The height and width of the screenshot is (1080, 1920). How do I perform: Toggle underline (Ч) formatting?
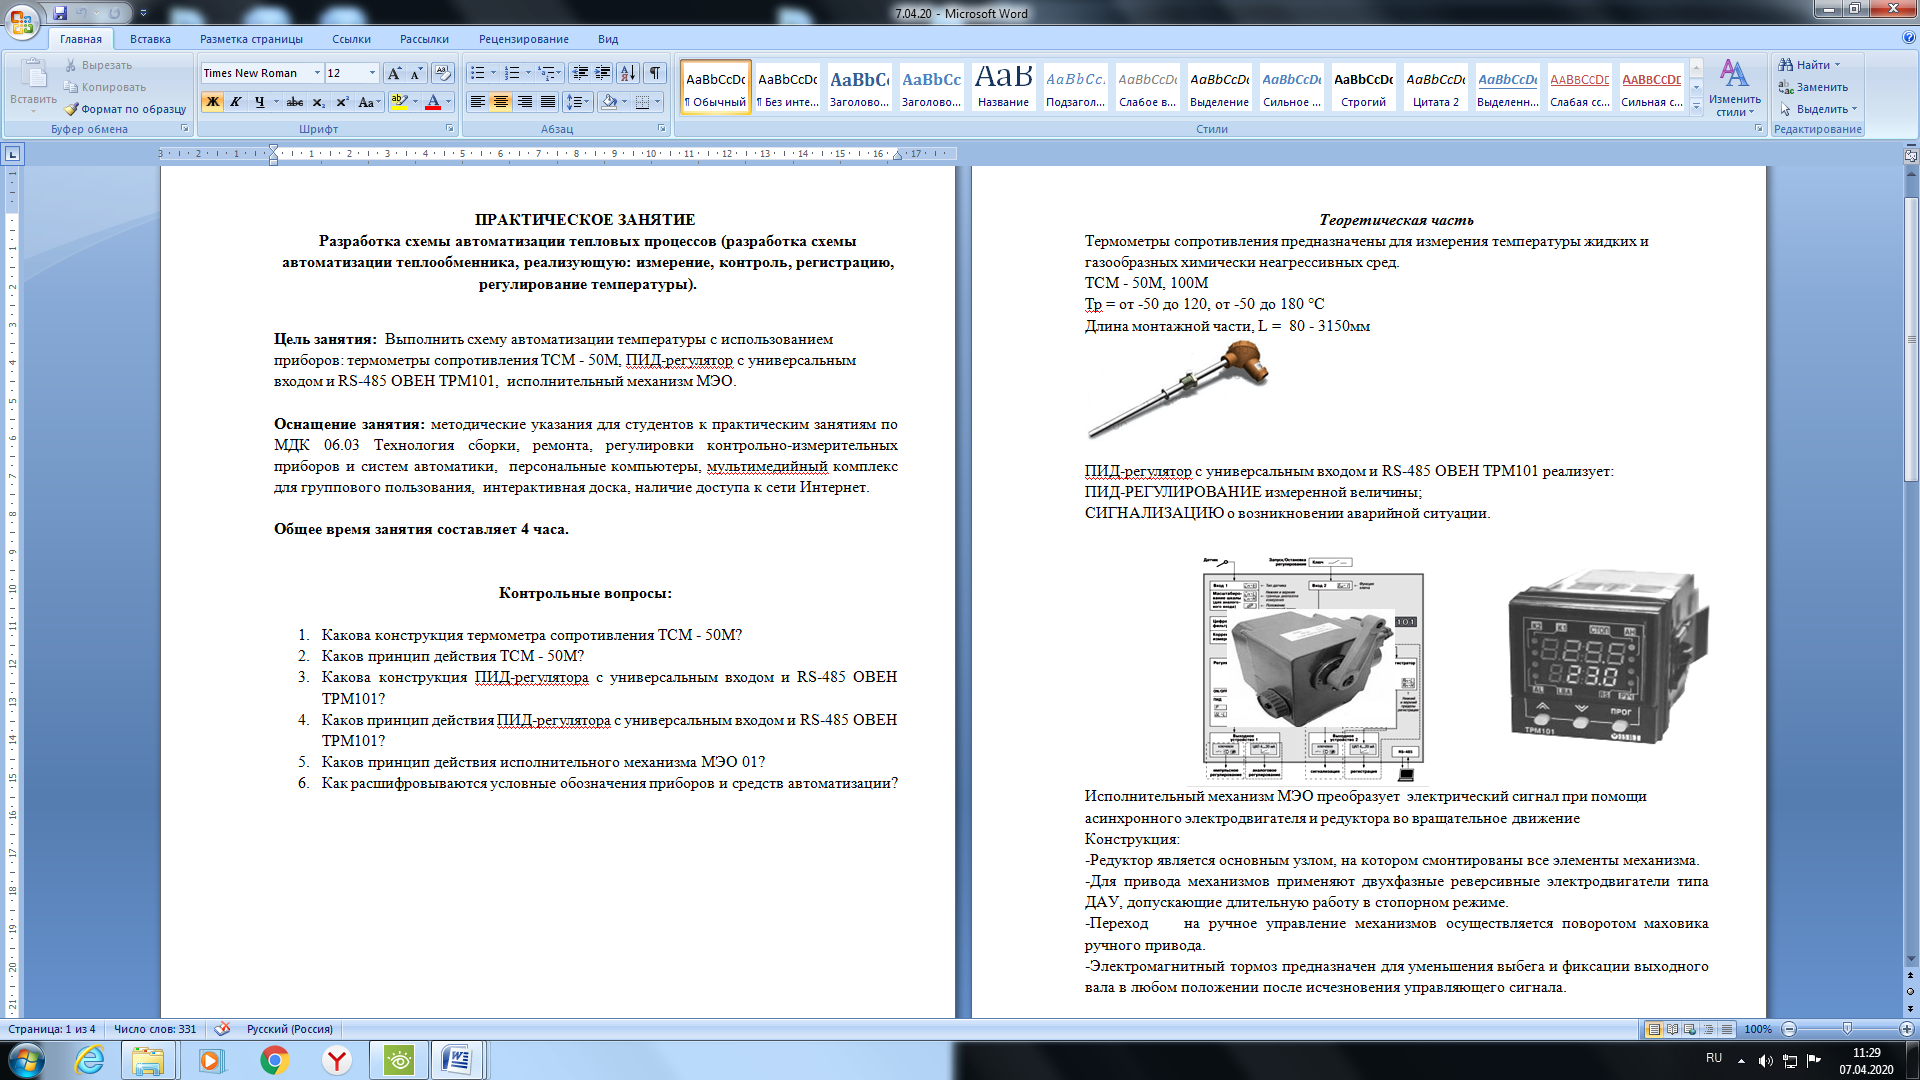click(259, 102)
